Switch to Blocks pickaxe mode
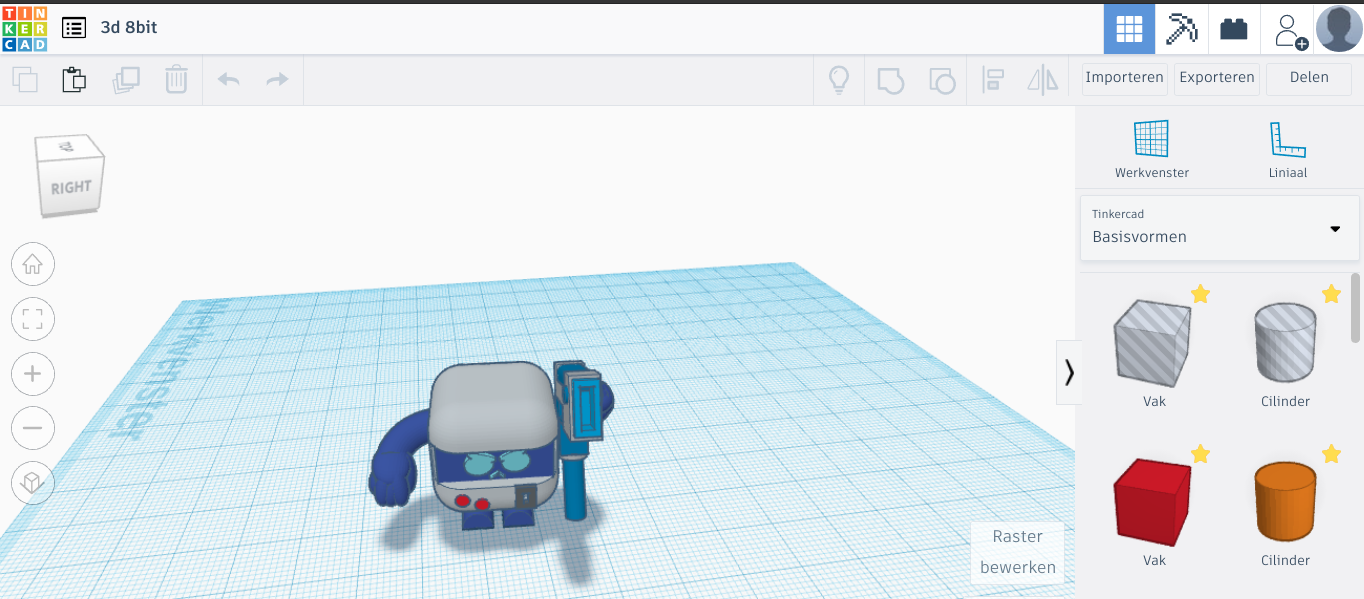Viewport: 1364px width, 599px height. [1182, 29]
